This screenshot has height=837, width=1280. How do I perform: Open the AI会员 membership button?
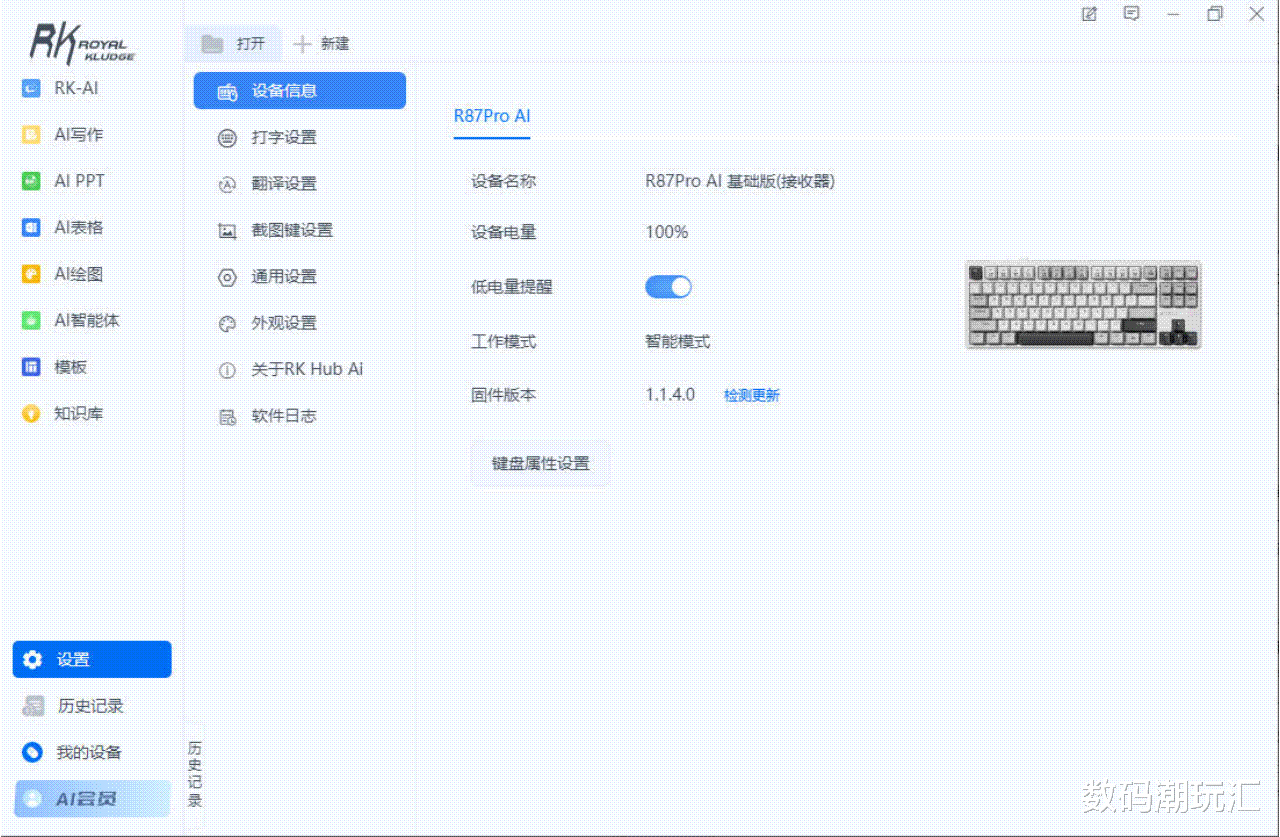pos(92,799)
